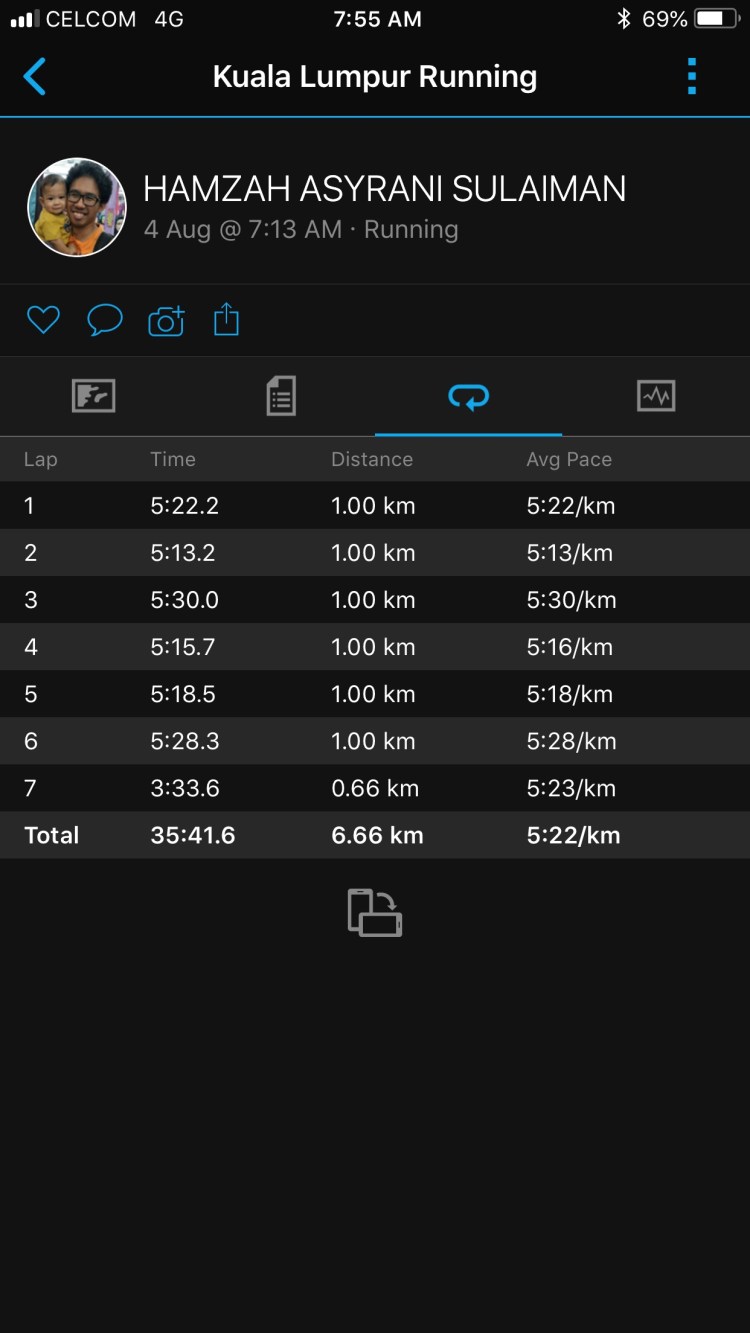This screenshot has height=1333, width=750.
Task: Tap the back arrow icon
Action: [35, 77]
